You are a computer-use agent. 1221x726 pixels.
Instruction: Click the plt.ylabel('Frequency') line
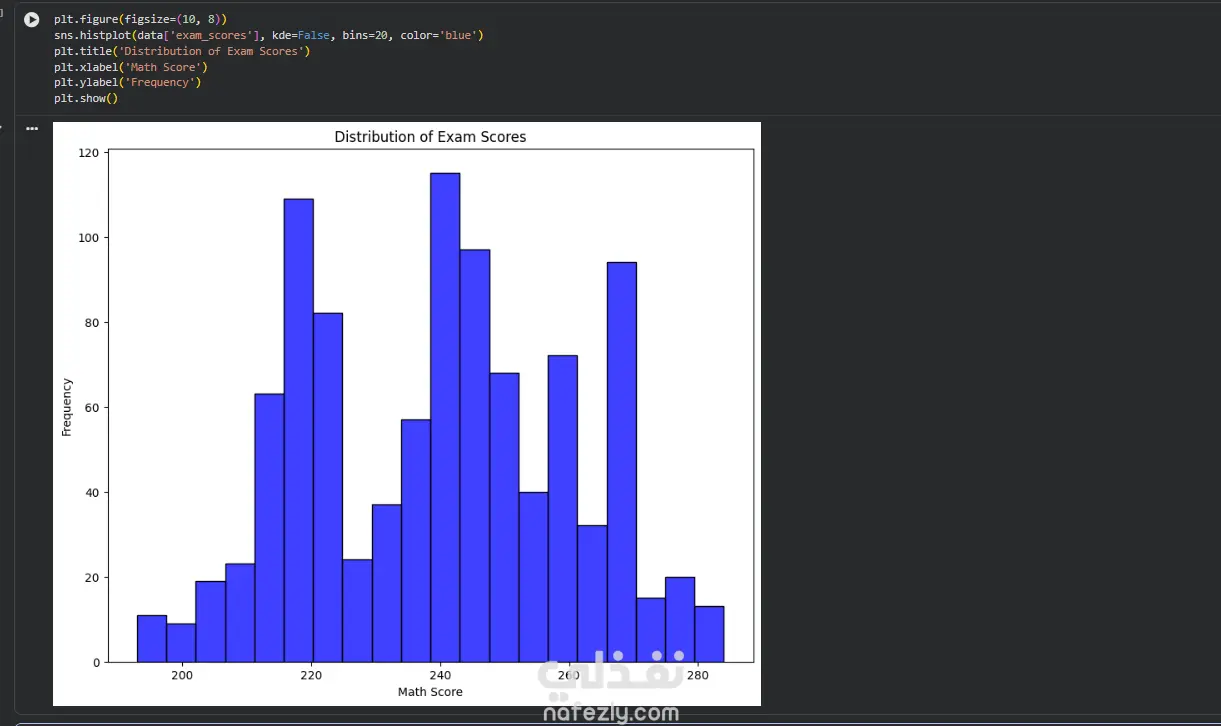tap(128, 82)
